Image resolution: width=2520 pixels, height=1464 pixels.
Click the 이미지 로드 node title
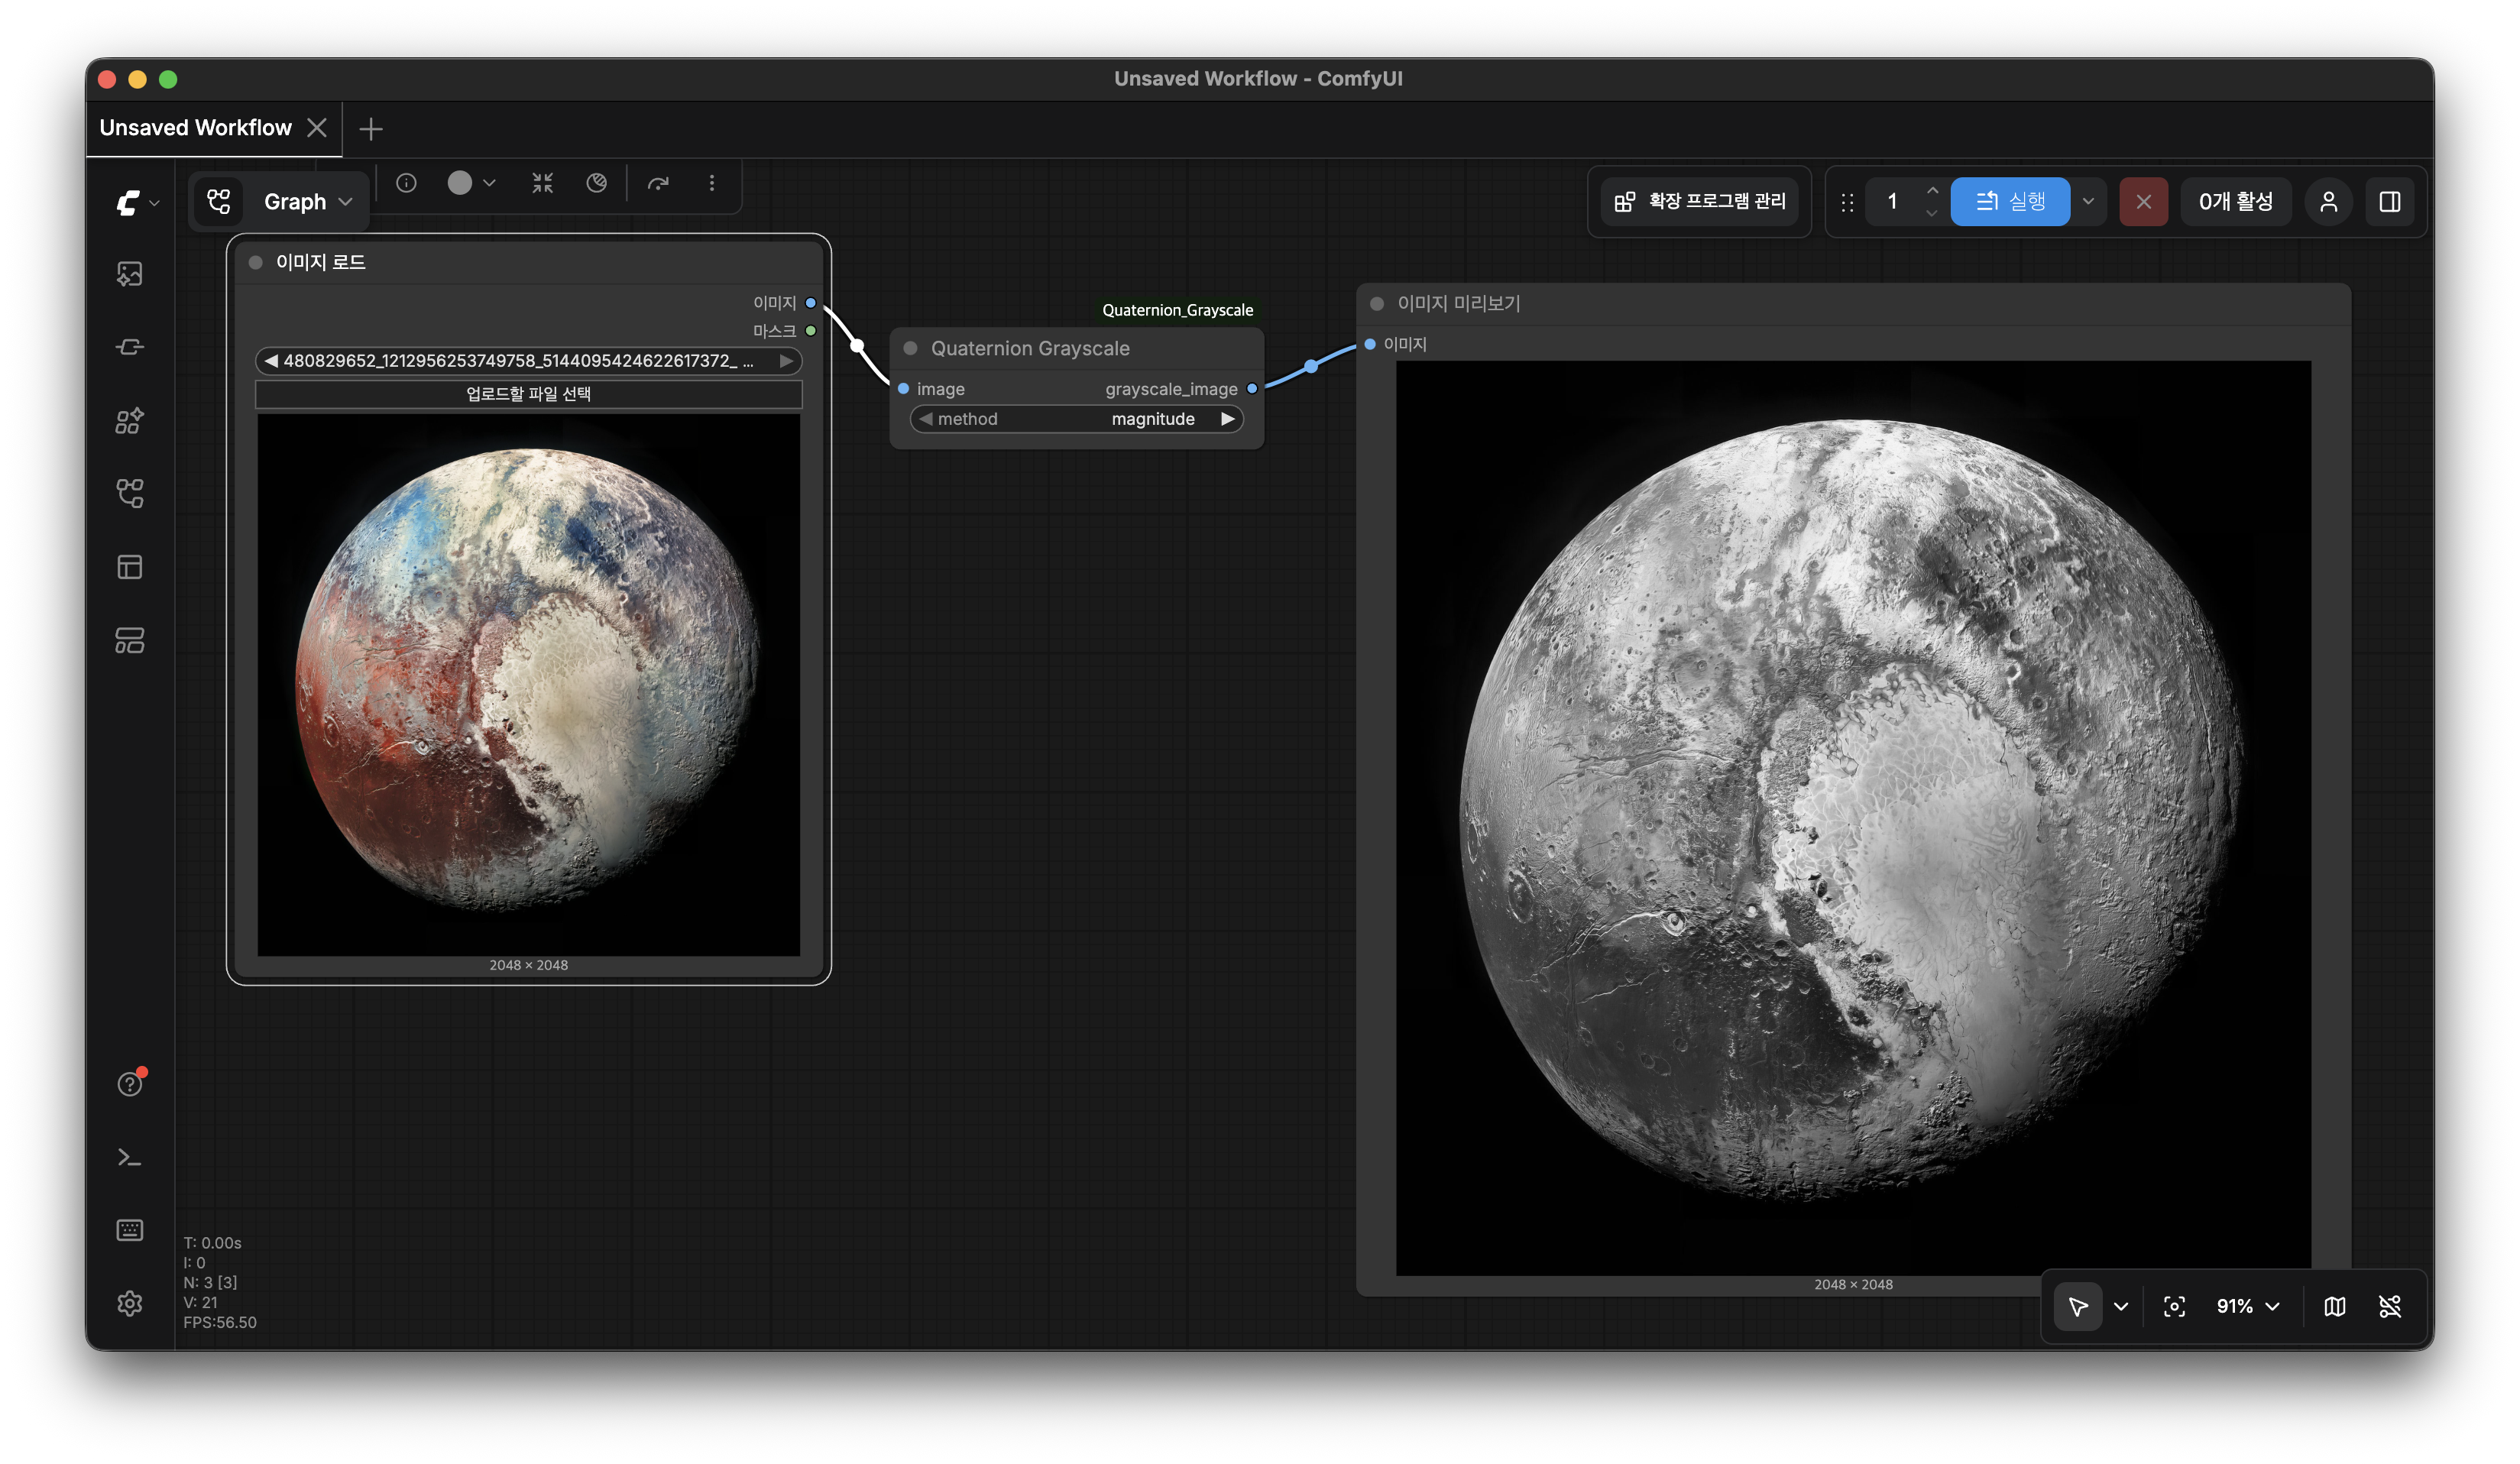(x=321, y=262)
